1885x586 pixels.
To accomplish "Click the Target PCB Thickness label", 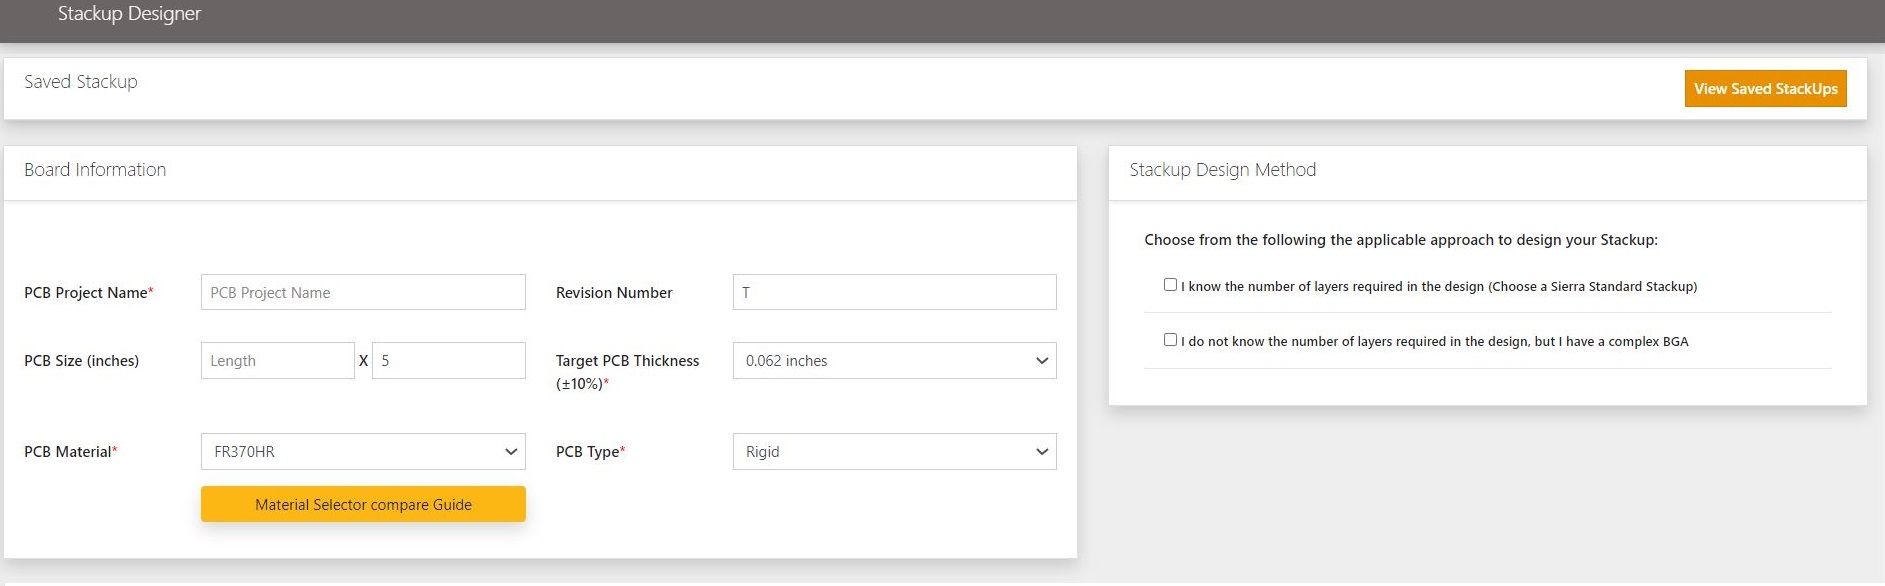I will click(x=627, y=361).
